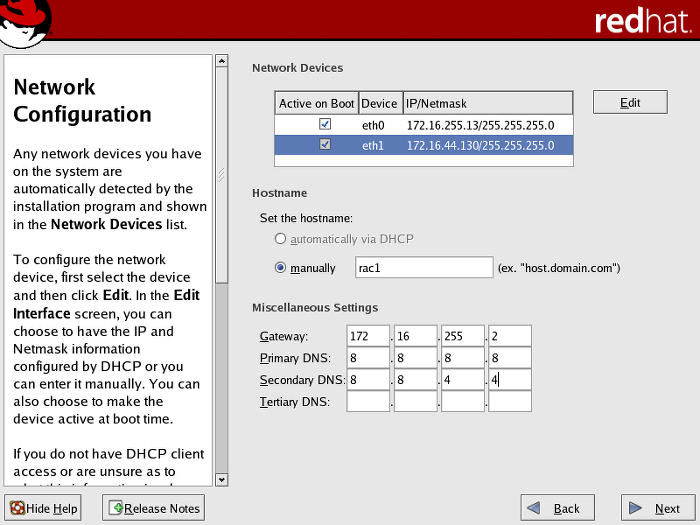The height and width of the screenshot is (525, 700).
Task: Click Tertiary DNS fourth octet field
Action: coord(510,401)
